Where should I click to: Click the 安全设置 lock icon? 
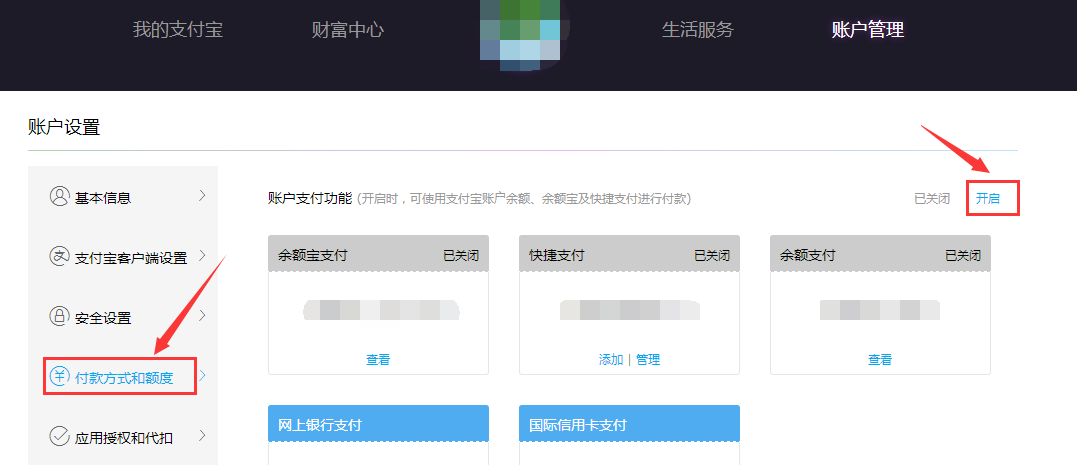[60, 317]
